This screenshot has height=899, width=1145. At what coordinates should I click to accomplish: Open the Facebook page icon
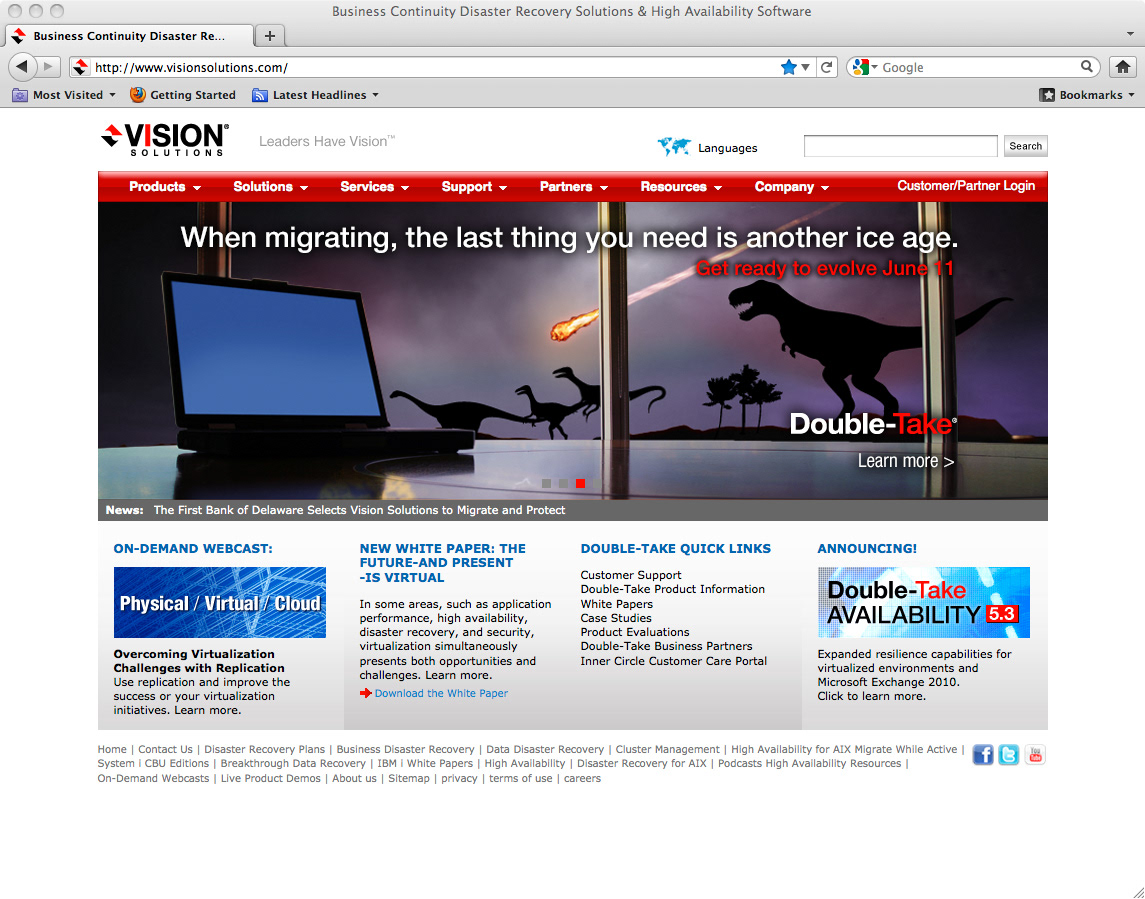[983, 754]
